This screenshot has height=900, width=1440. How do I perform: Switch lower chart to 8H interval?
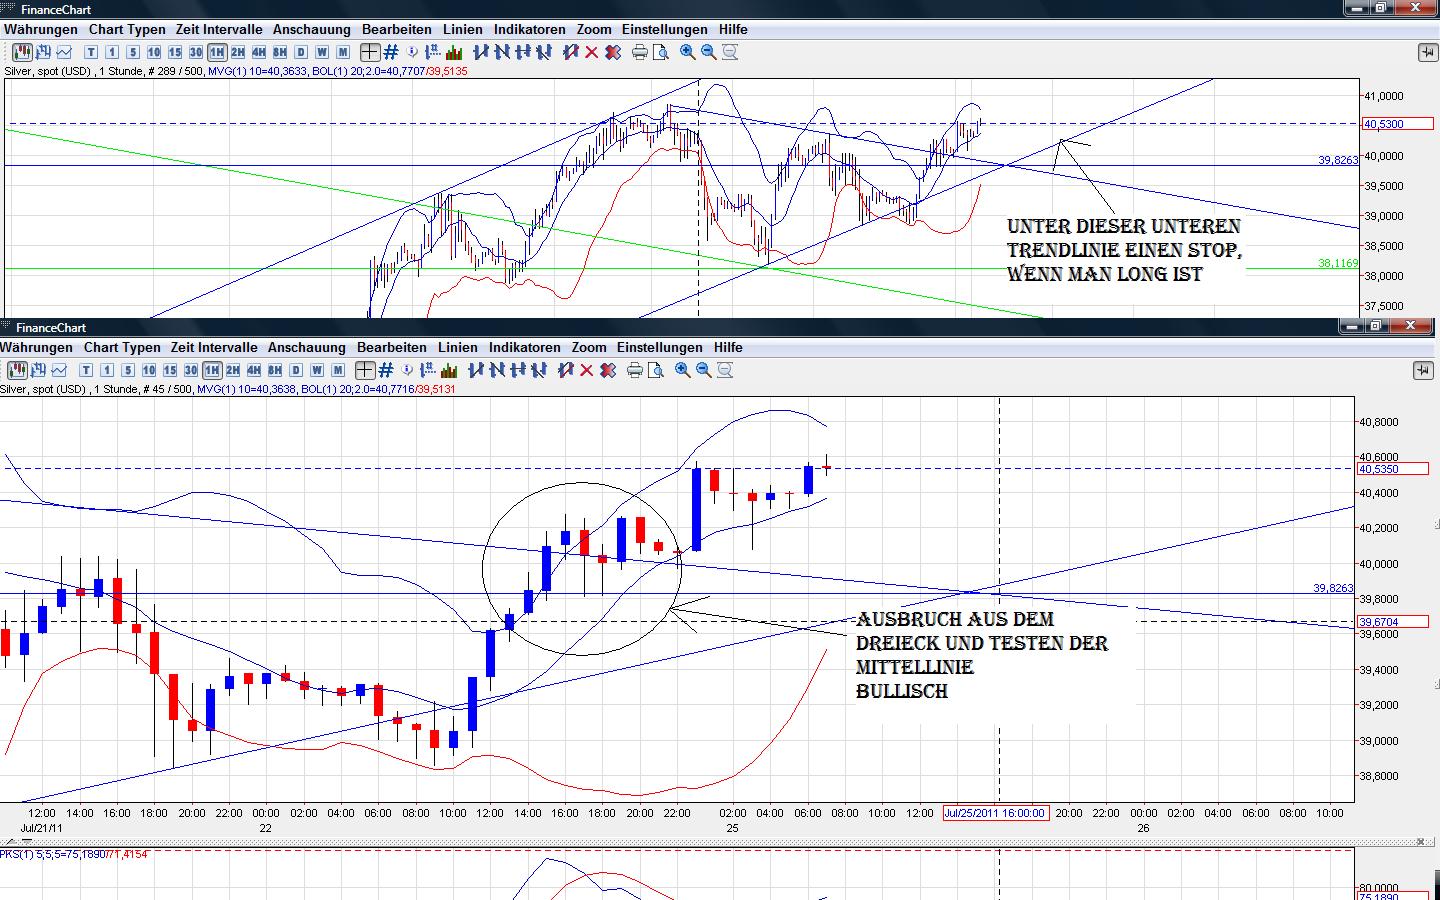click(275, 370)
